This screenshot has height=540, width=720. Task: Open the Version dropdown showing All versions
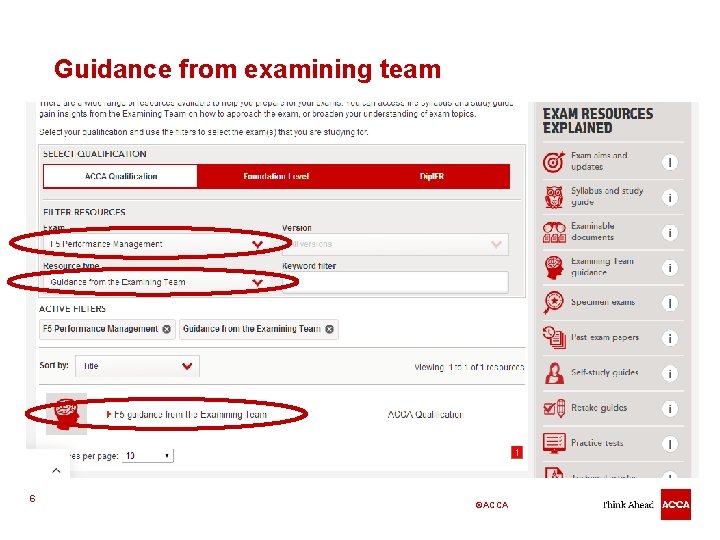point(395,244)
